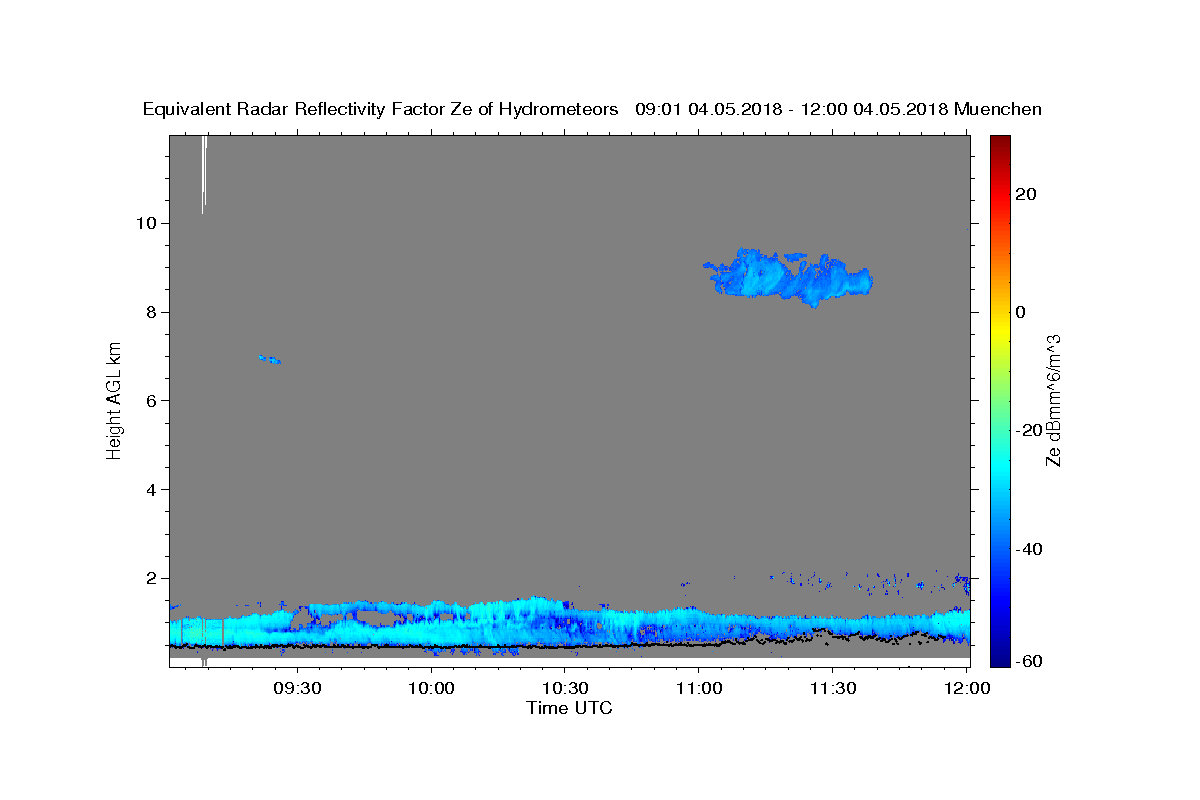1200x800 pixels.
Task: Click the height tick label '4'
Action: (x=154, y=490)
